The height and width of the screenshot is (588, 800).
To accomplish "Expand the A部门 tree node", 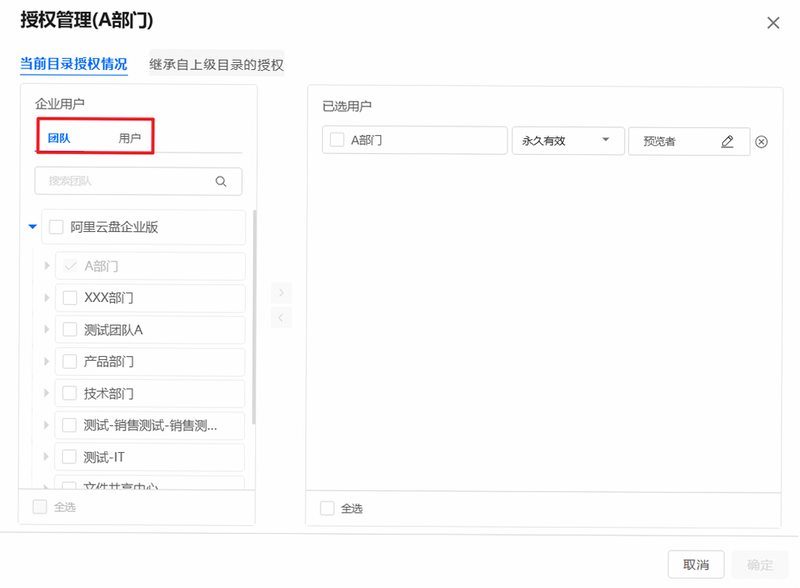I will 47,265.
